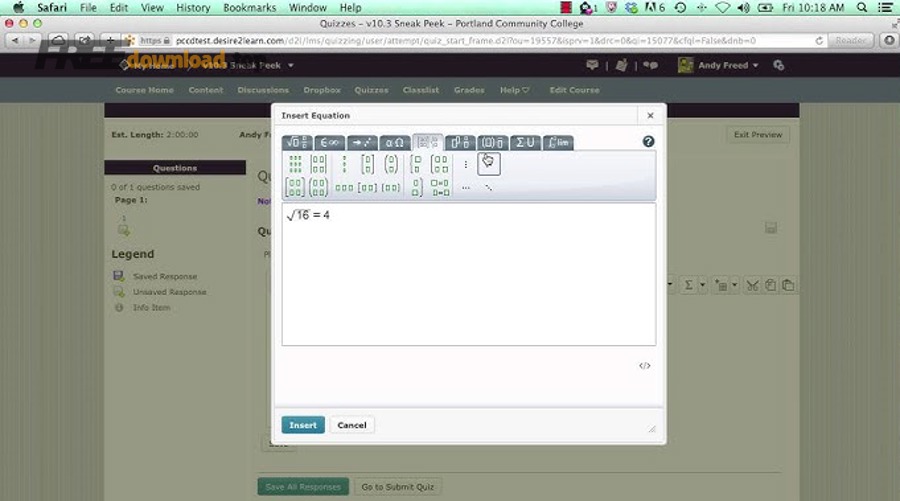Viewport: 900px width, 501px height.
Task: Insert square-bracket column vector template
Action: click(x=368, y=164)
